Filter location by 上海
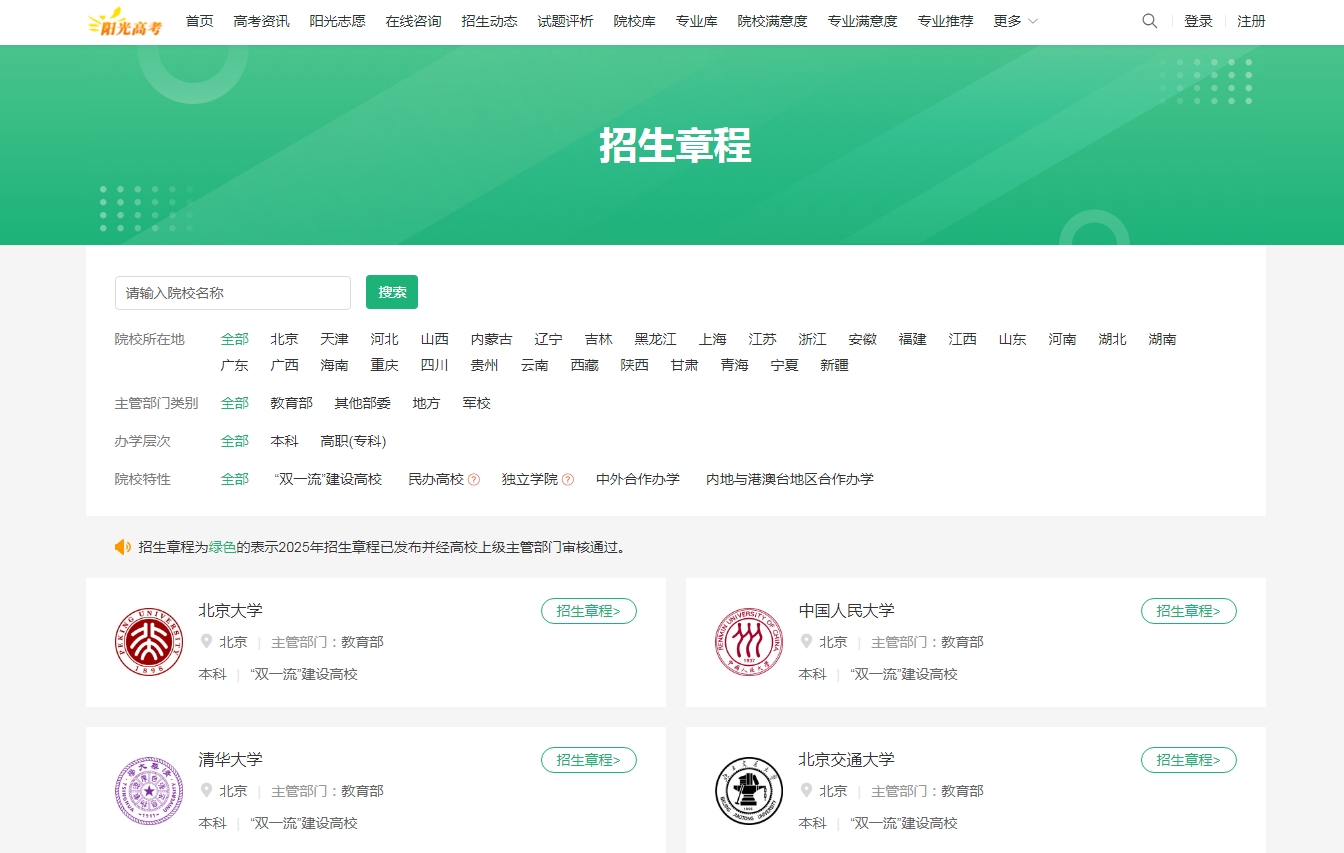This screenshot has height=853, width=1344. (713, 340)
